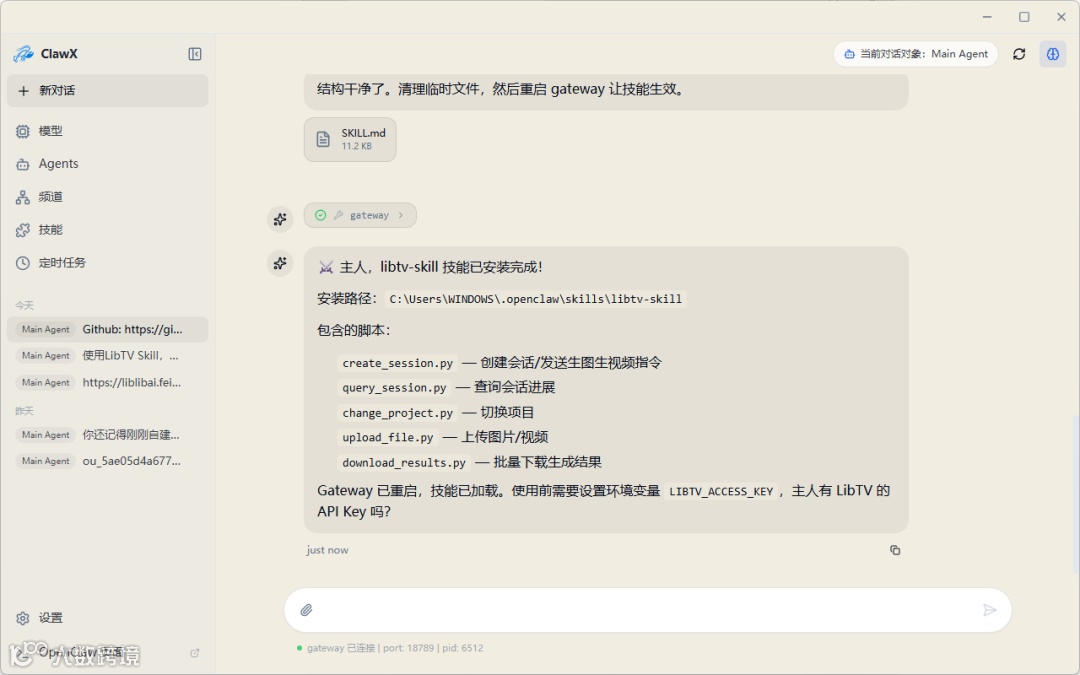Click the document icon on SKILL.md
The image size is (1080, 675).
(x=323, y=139)
